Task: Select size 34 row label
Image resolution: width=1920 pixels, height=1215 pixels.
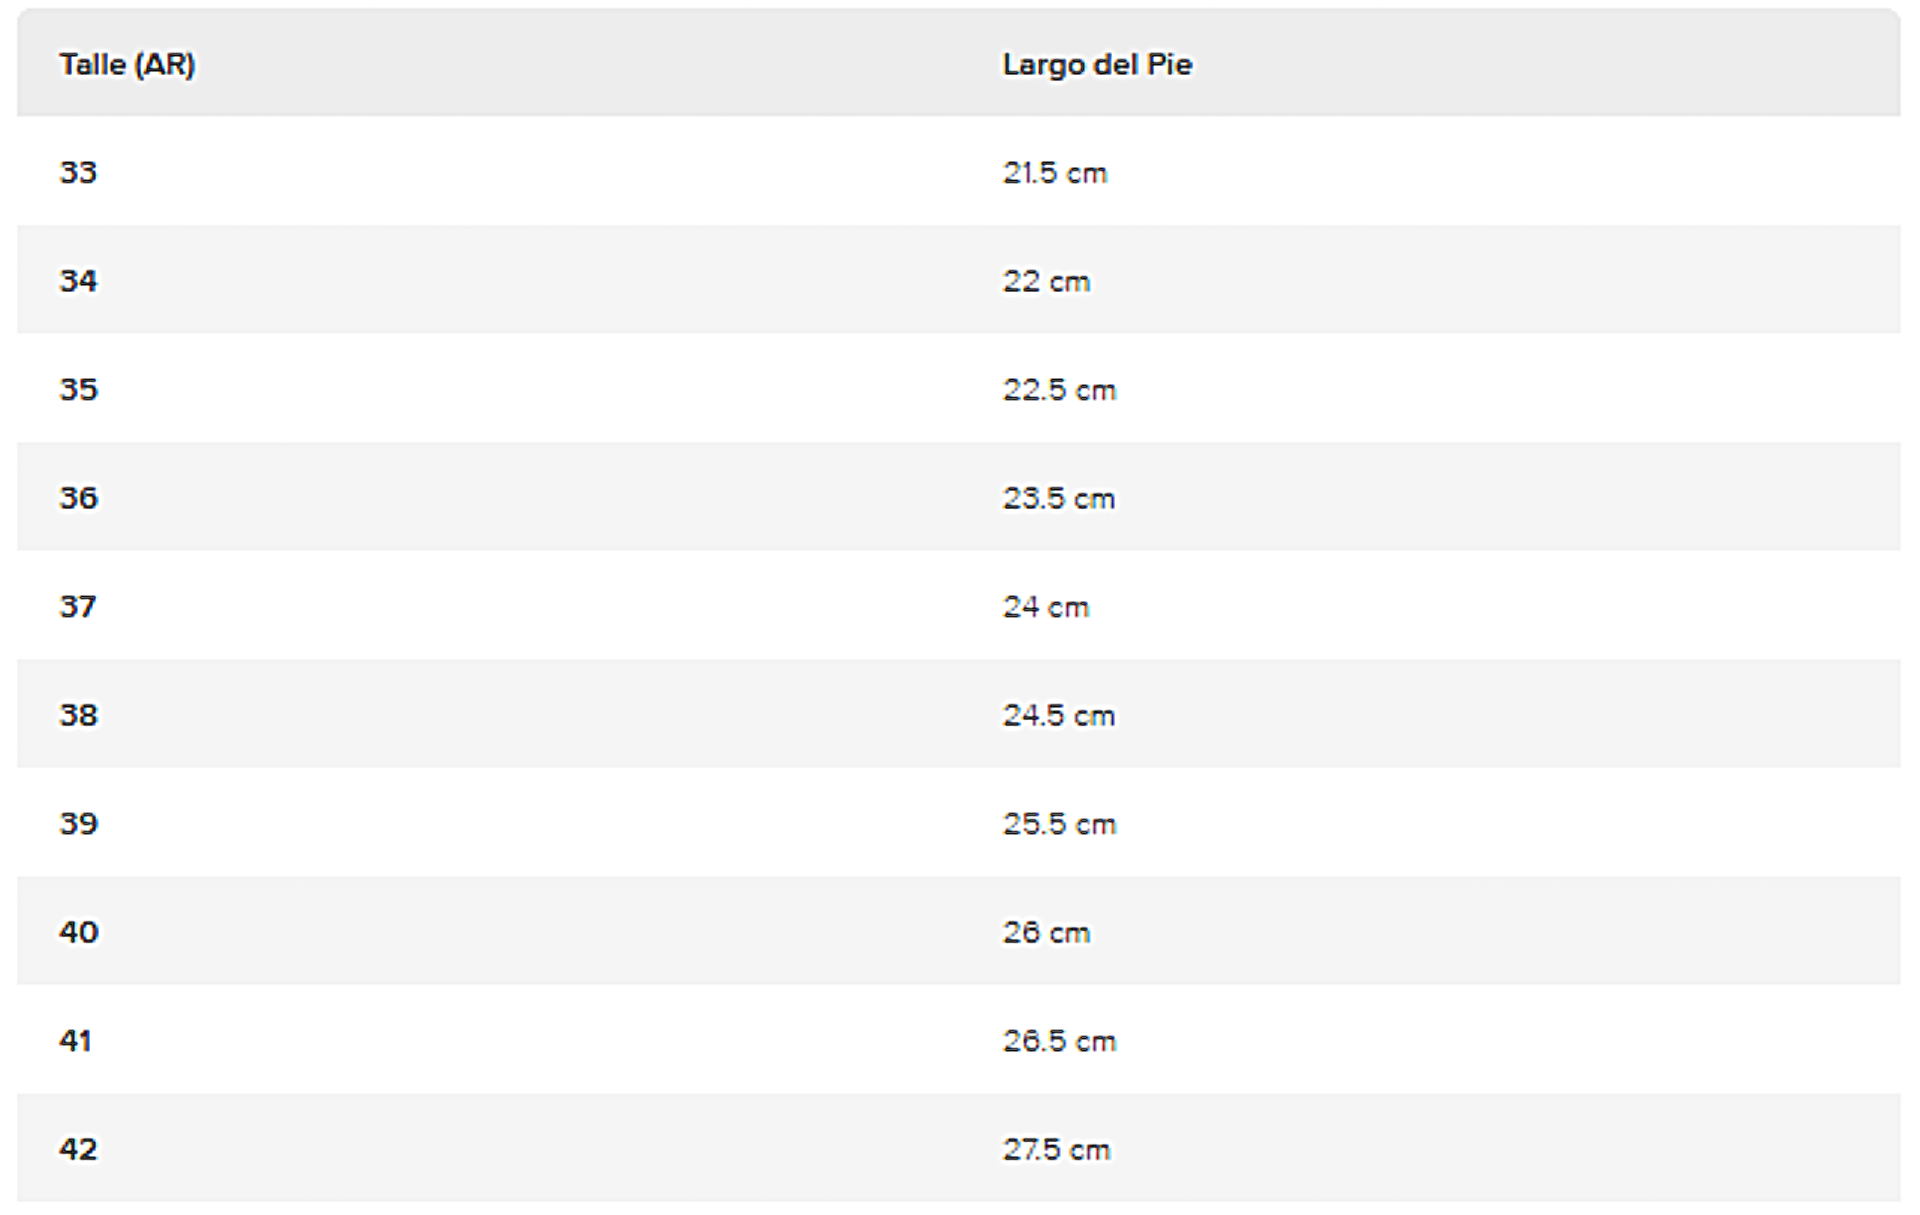Action: [78, 281]
